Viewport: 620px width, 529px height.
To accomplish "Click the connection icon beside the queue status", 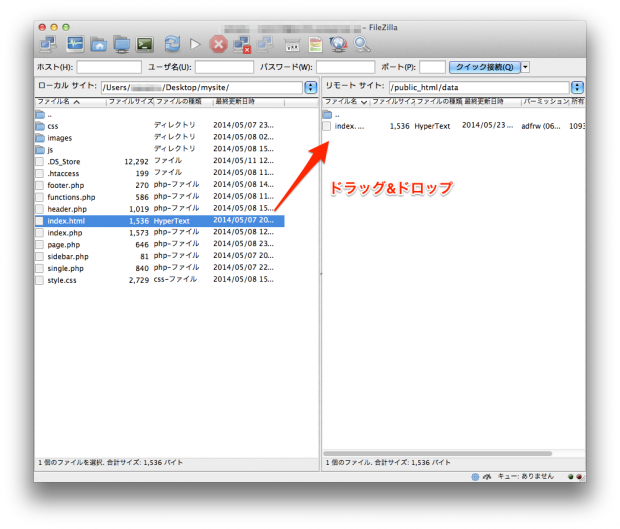I will click(487, 477).
